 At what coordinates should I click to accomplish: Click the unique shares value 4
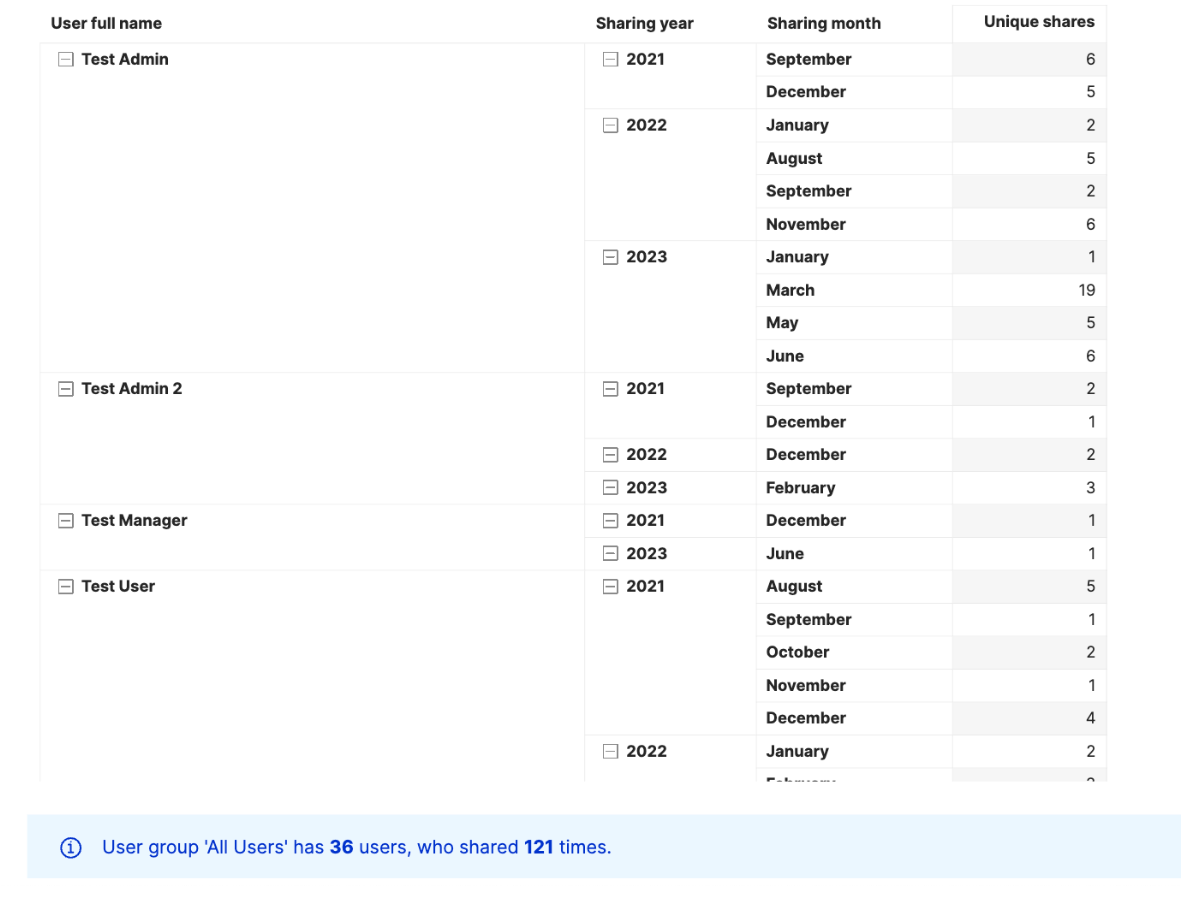[1090, 718]
